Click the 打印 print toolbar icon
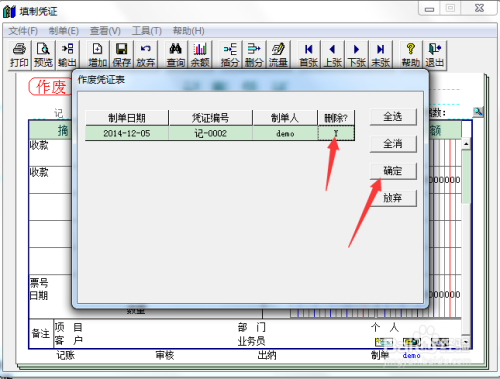 coord(19,55)
